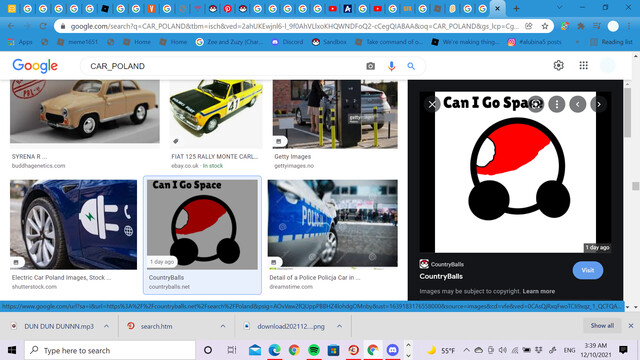Viewport: 640px width, 360px height.
Task: Open the search.htm downloaded file
Action: point(156,326)
